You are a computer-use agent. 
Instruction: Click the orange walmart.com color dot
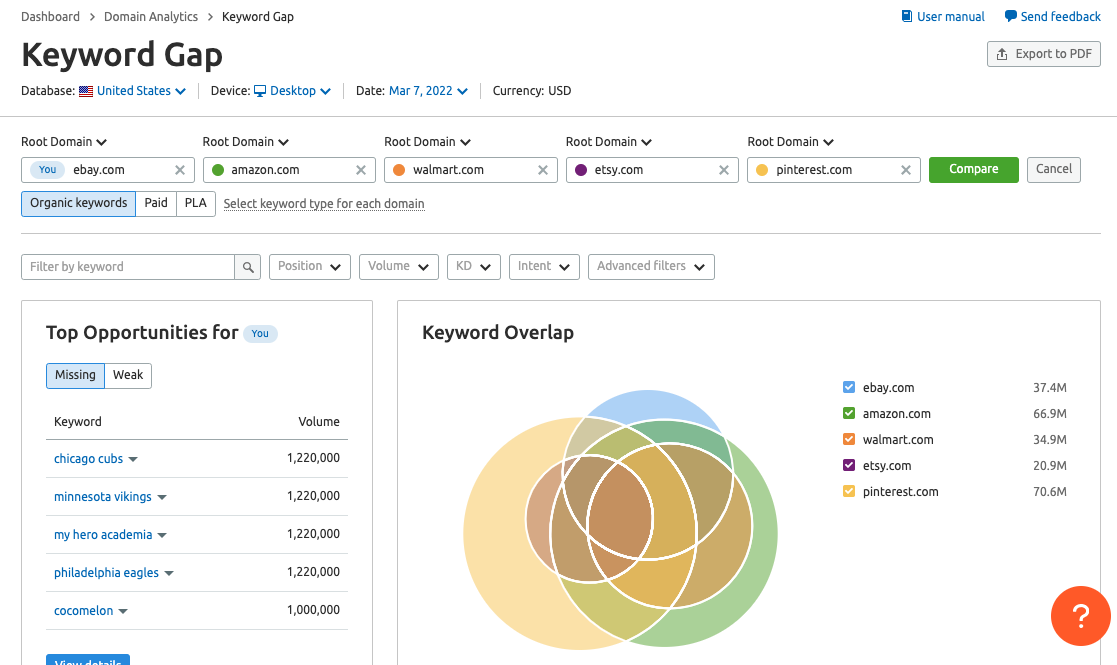[399, 170]
